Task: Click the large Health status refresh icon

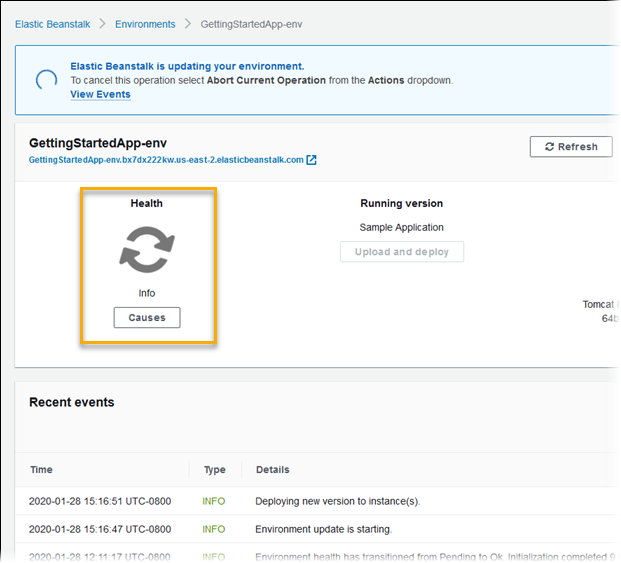Action: coord(147,249)
